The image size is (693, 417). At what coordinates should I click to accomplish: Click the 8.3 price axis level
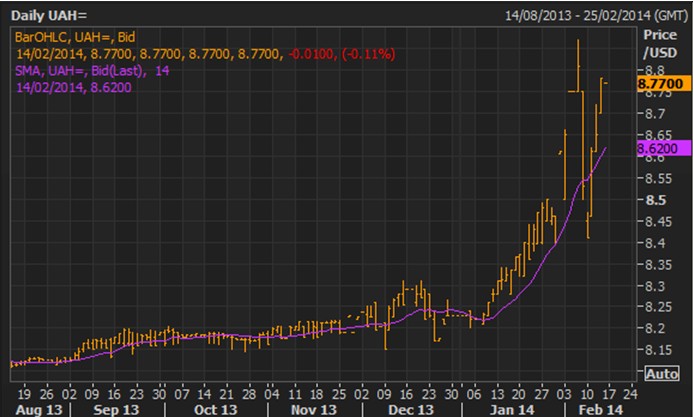(x=654, y=286)
